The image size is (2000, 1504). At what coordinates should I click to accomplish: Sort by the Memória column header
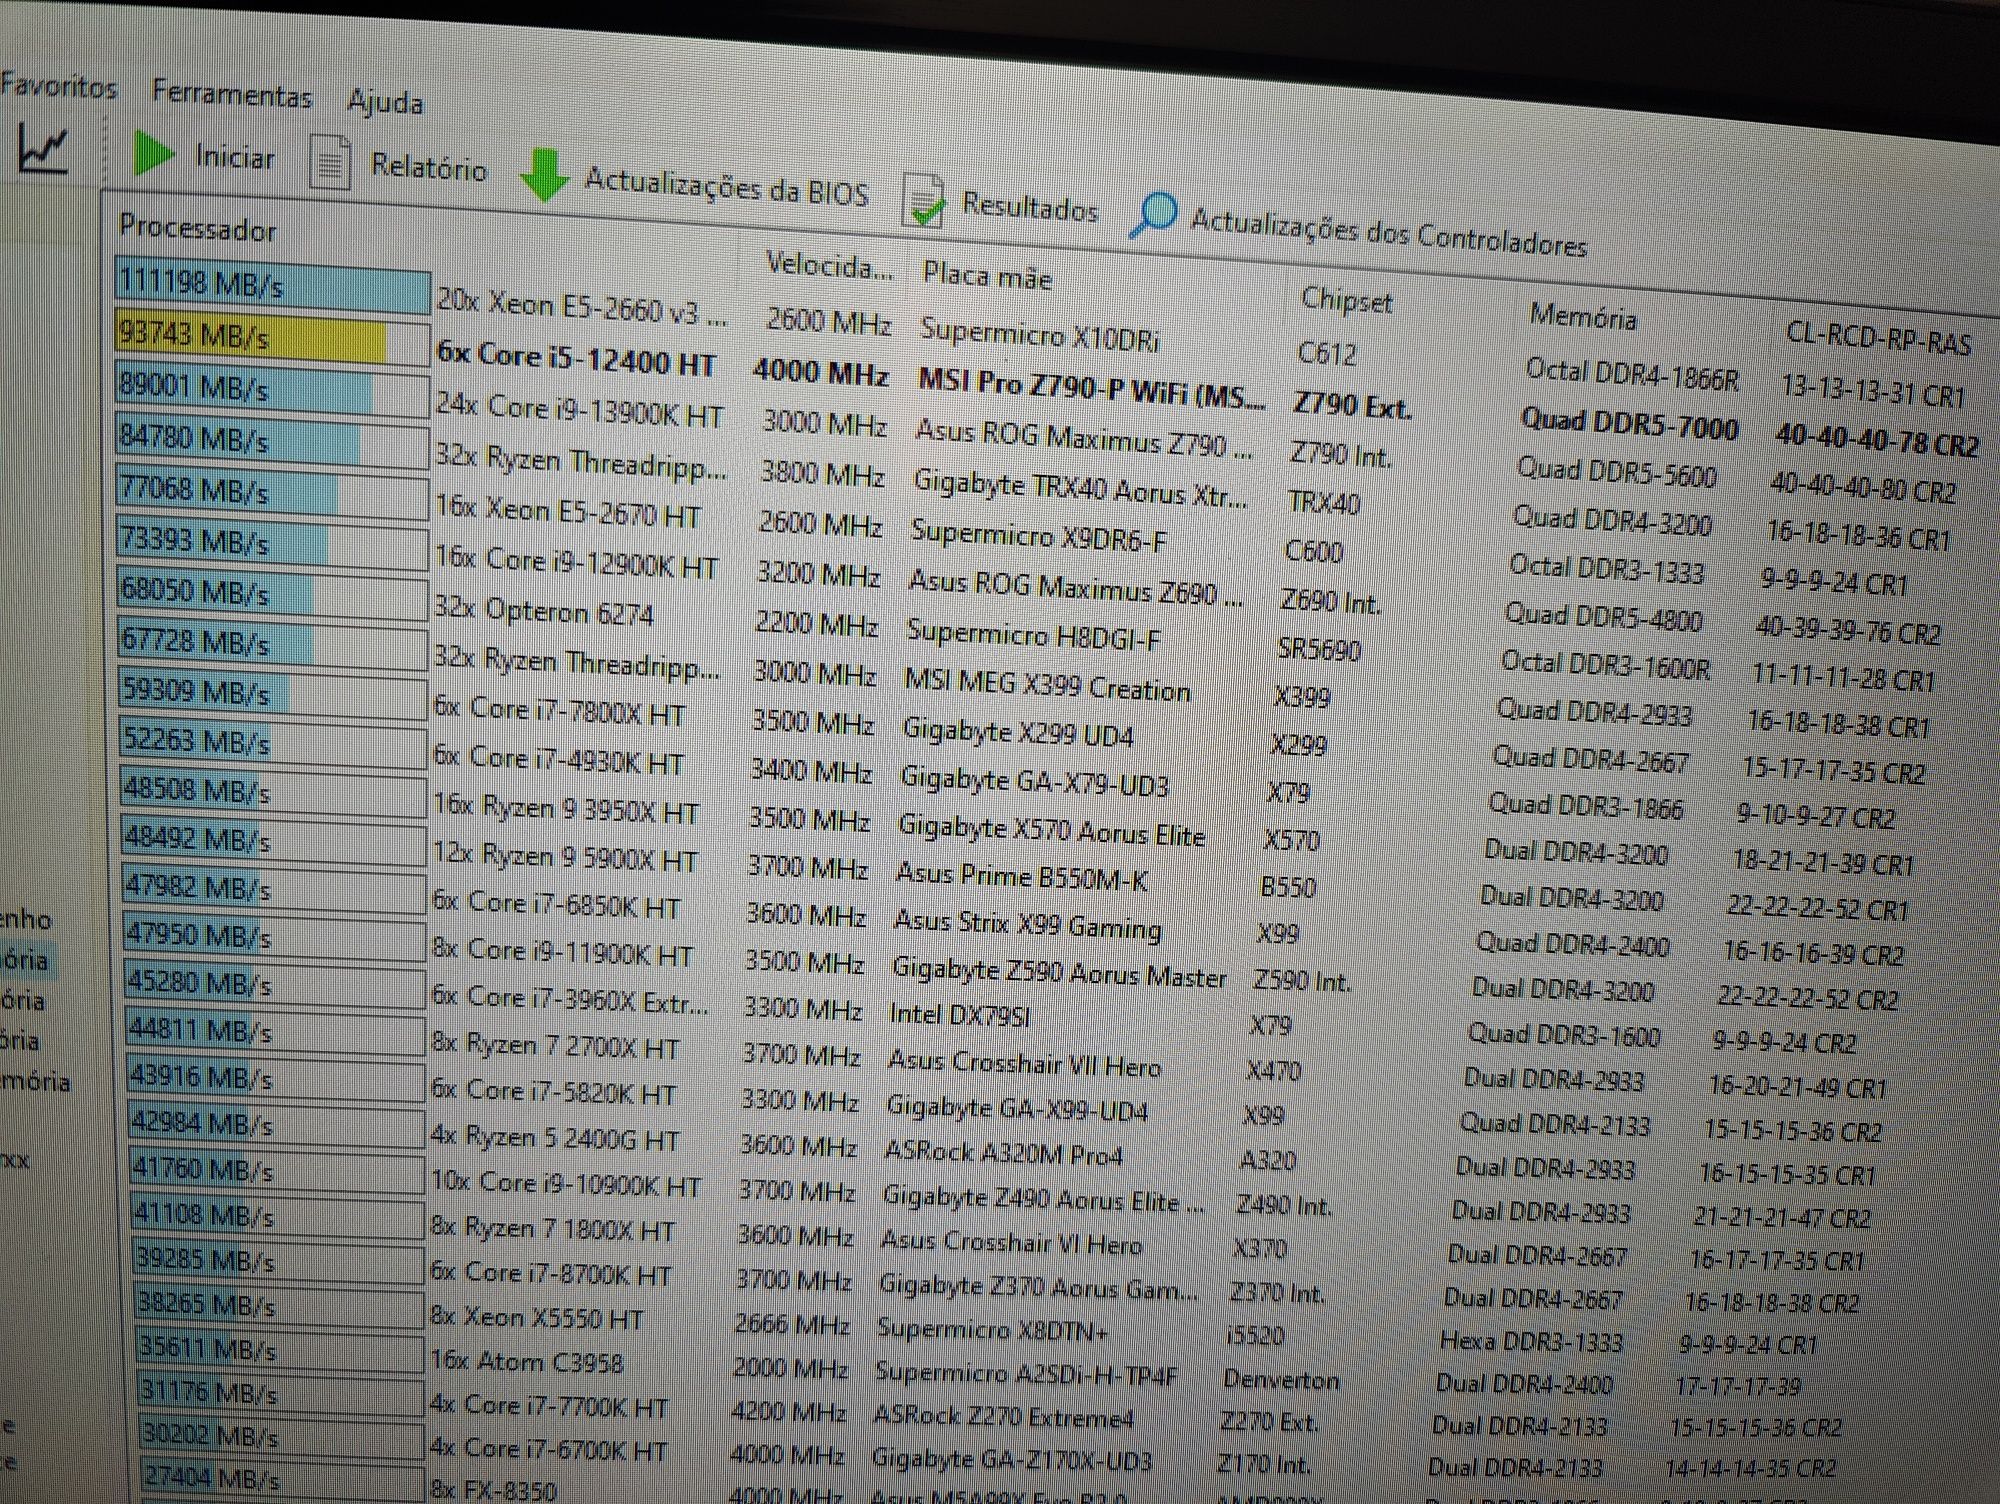pos(1582,317)
